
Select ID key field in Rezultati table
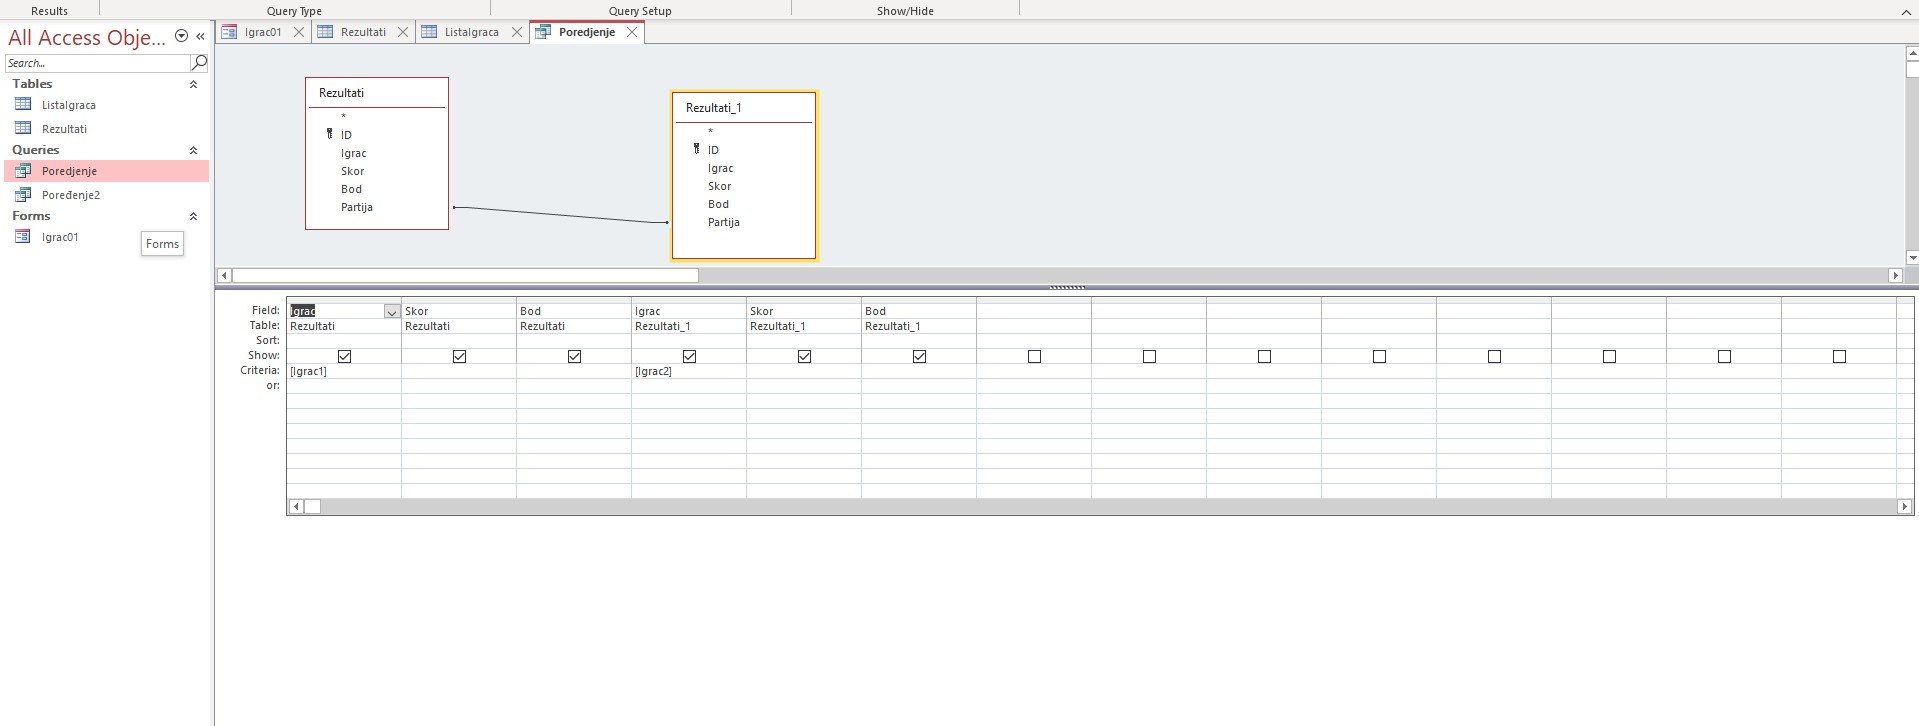[x=346, y=135]
